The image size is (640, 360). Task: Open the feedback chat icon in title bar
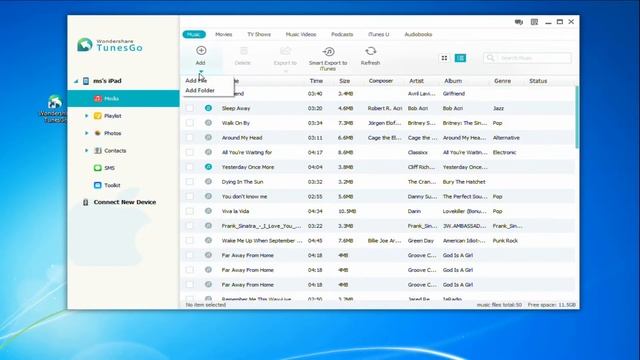[x=519, y=22]
